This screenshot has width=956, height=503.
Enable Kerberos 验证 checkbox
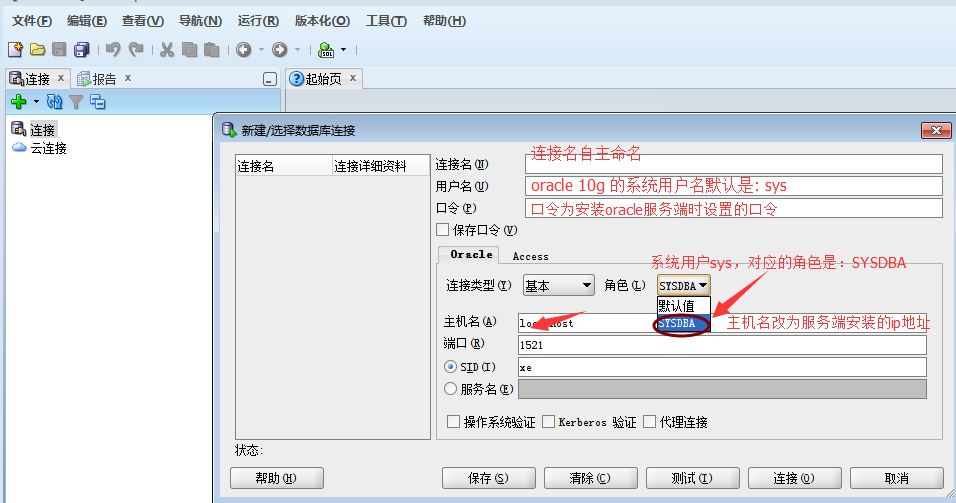(x=548, y=422)
